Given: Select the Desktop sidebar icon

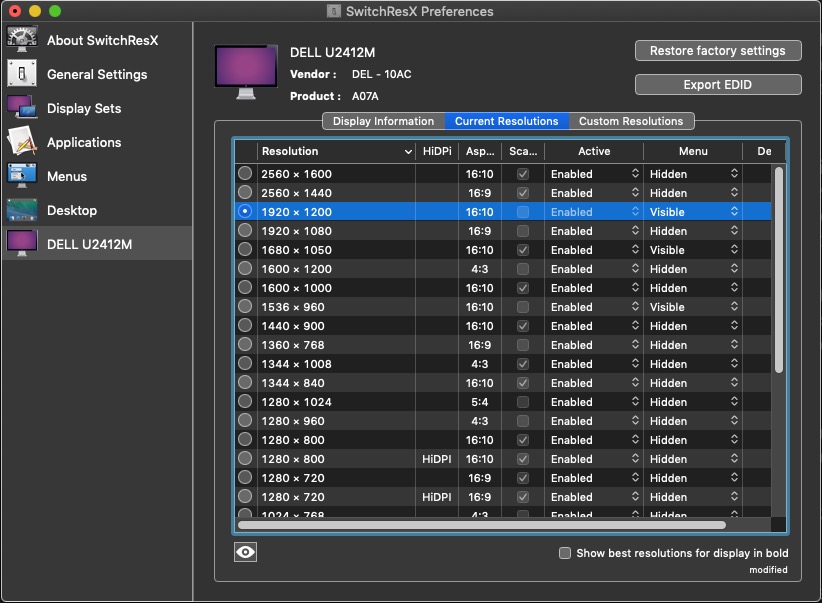Looking at the screenshot, I should (21, 210).
